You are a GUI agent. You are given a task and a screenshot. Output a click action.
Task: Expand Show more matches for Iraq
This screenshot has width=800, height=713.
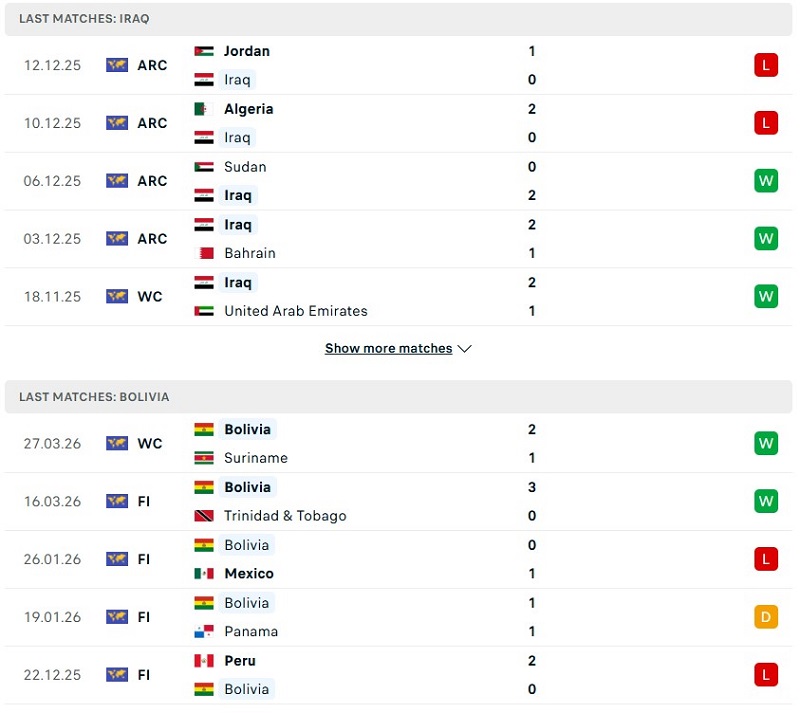click(389, 349)
